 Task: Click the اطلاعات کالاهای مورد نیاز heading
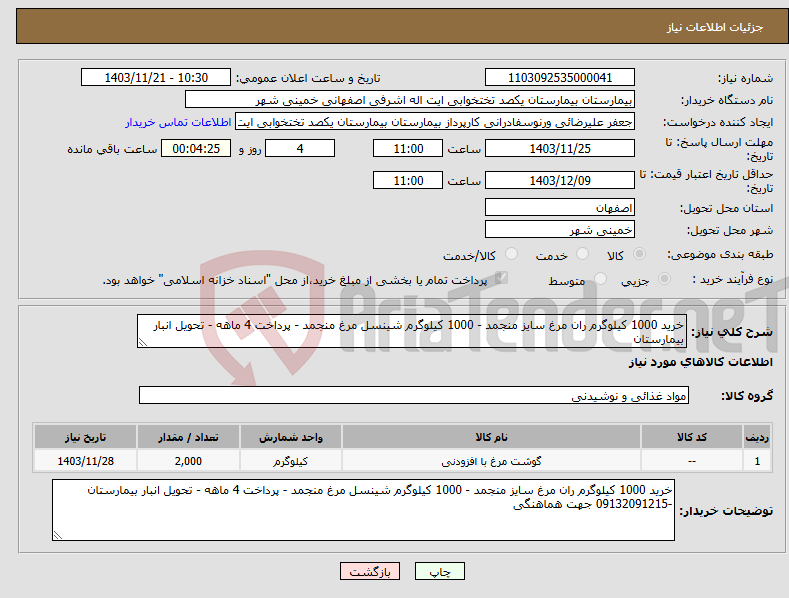tap(700, 362)
